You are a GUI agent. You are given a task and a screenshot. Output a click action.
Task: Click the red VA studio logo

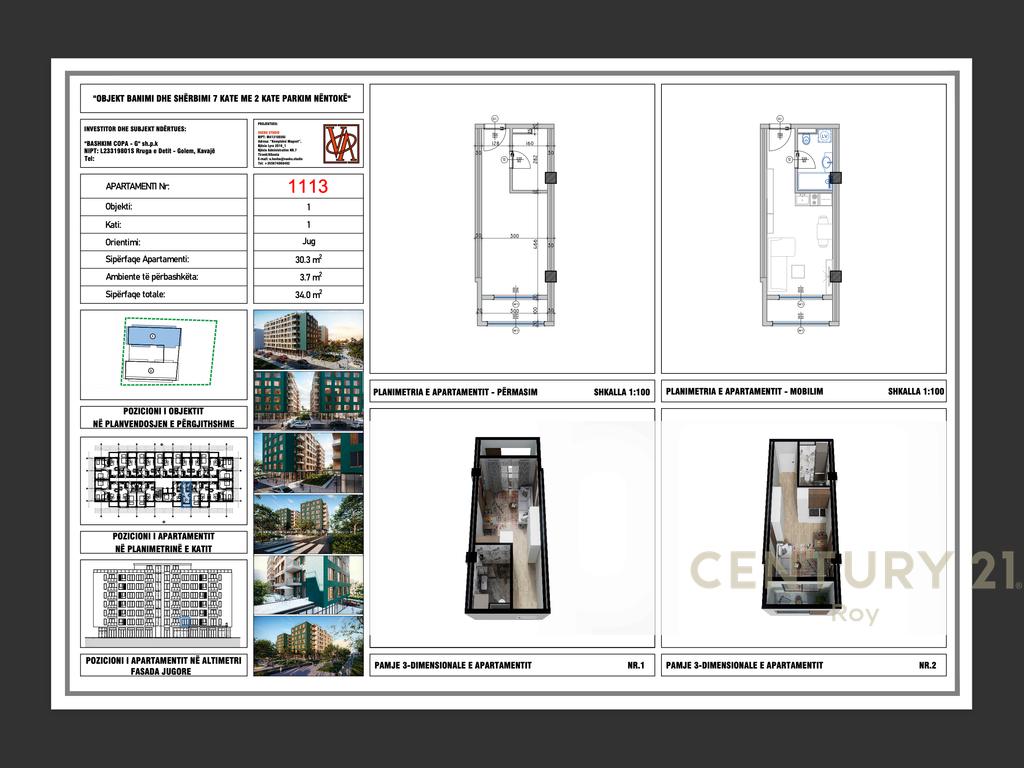[342, 143]
